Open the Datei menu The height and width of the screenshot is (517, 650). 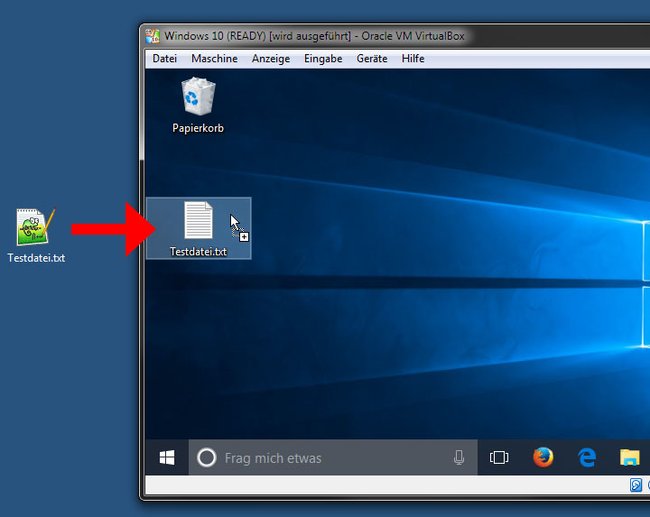[165, 58]
